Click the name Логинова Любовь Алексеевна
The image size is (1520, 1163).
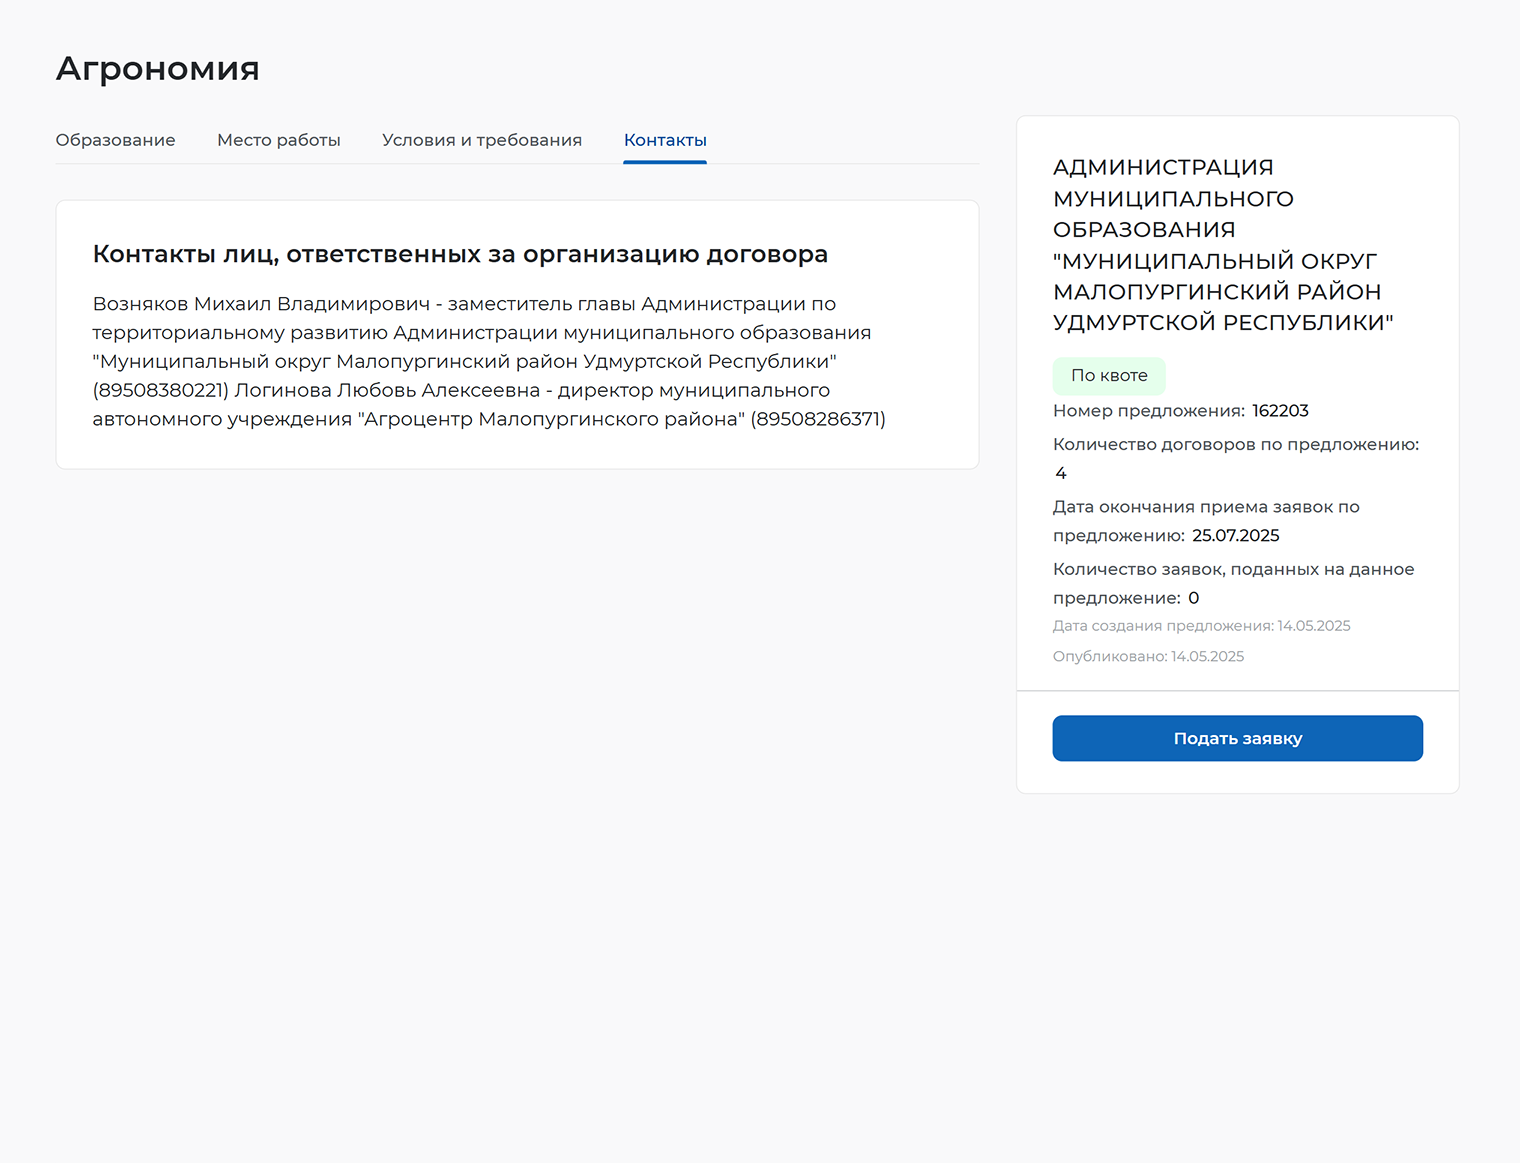(x=387, y=390)
